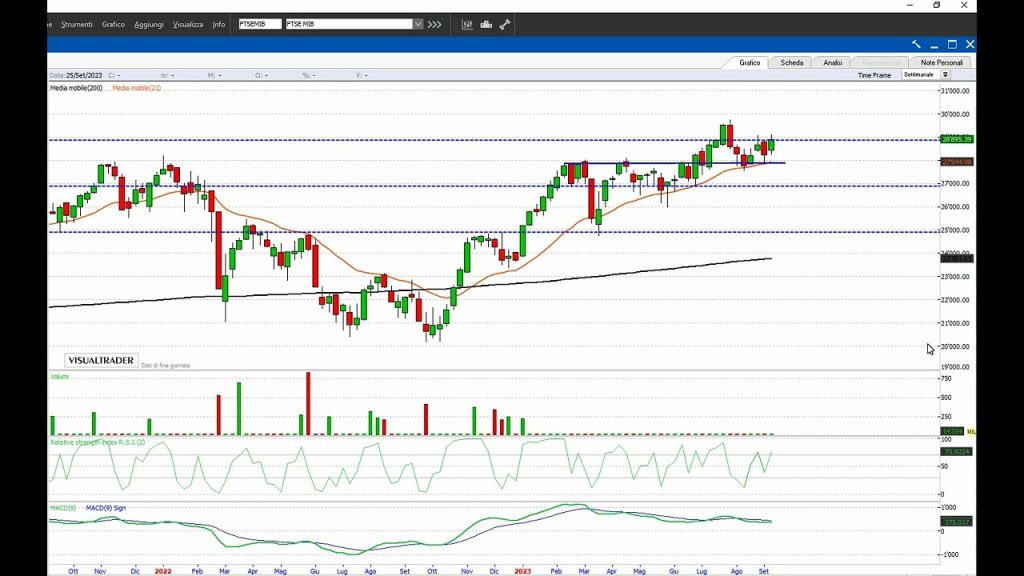Select the Media mobile(21) legend label
1024x576 pixels.
pyautogui.click(x=136, y=88)
